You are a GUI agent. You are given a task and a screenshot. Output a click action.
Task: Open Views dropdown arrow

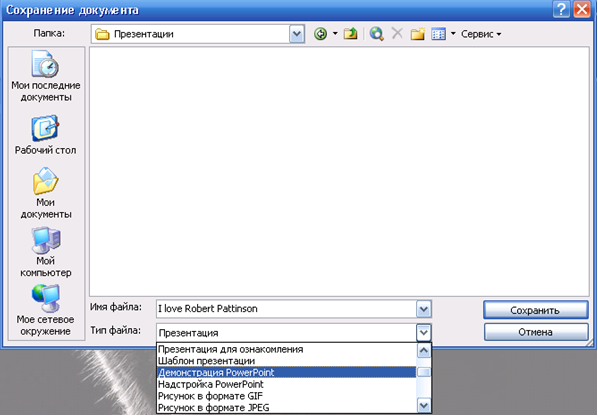[x=453, y=34]
